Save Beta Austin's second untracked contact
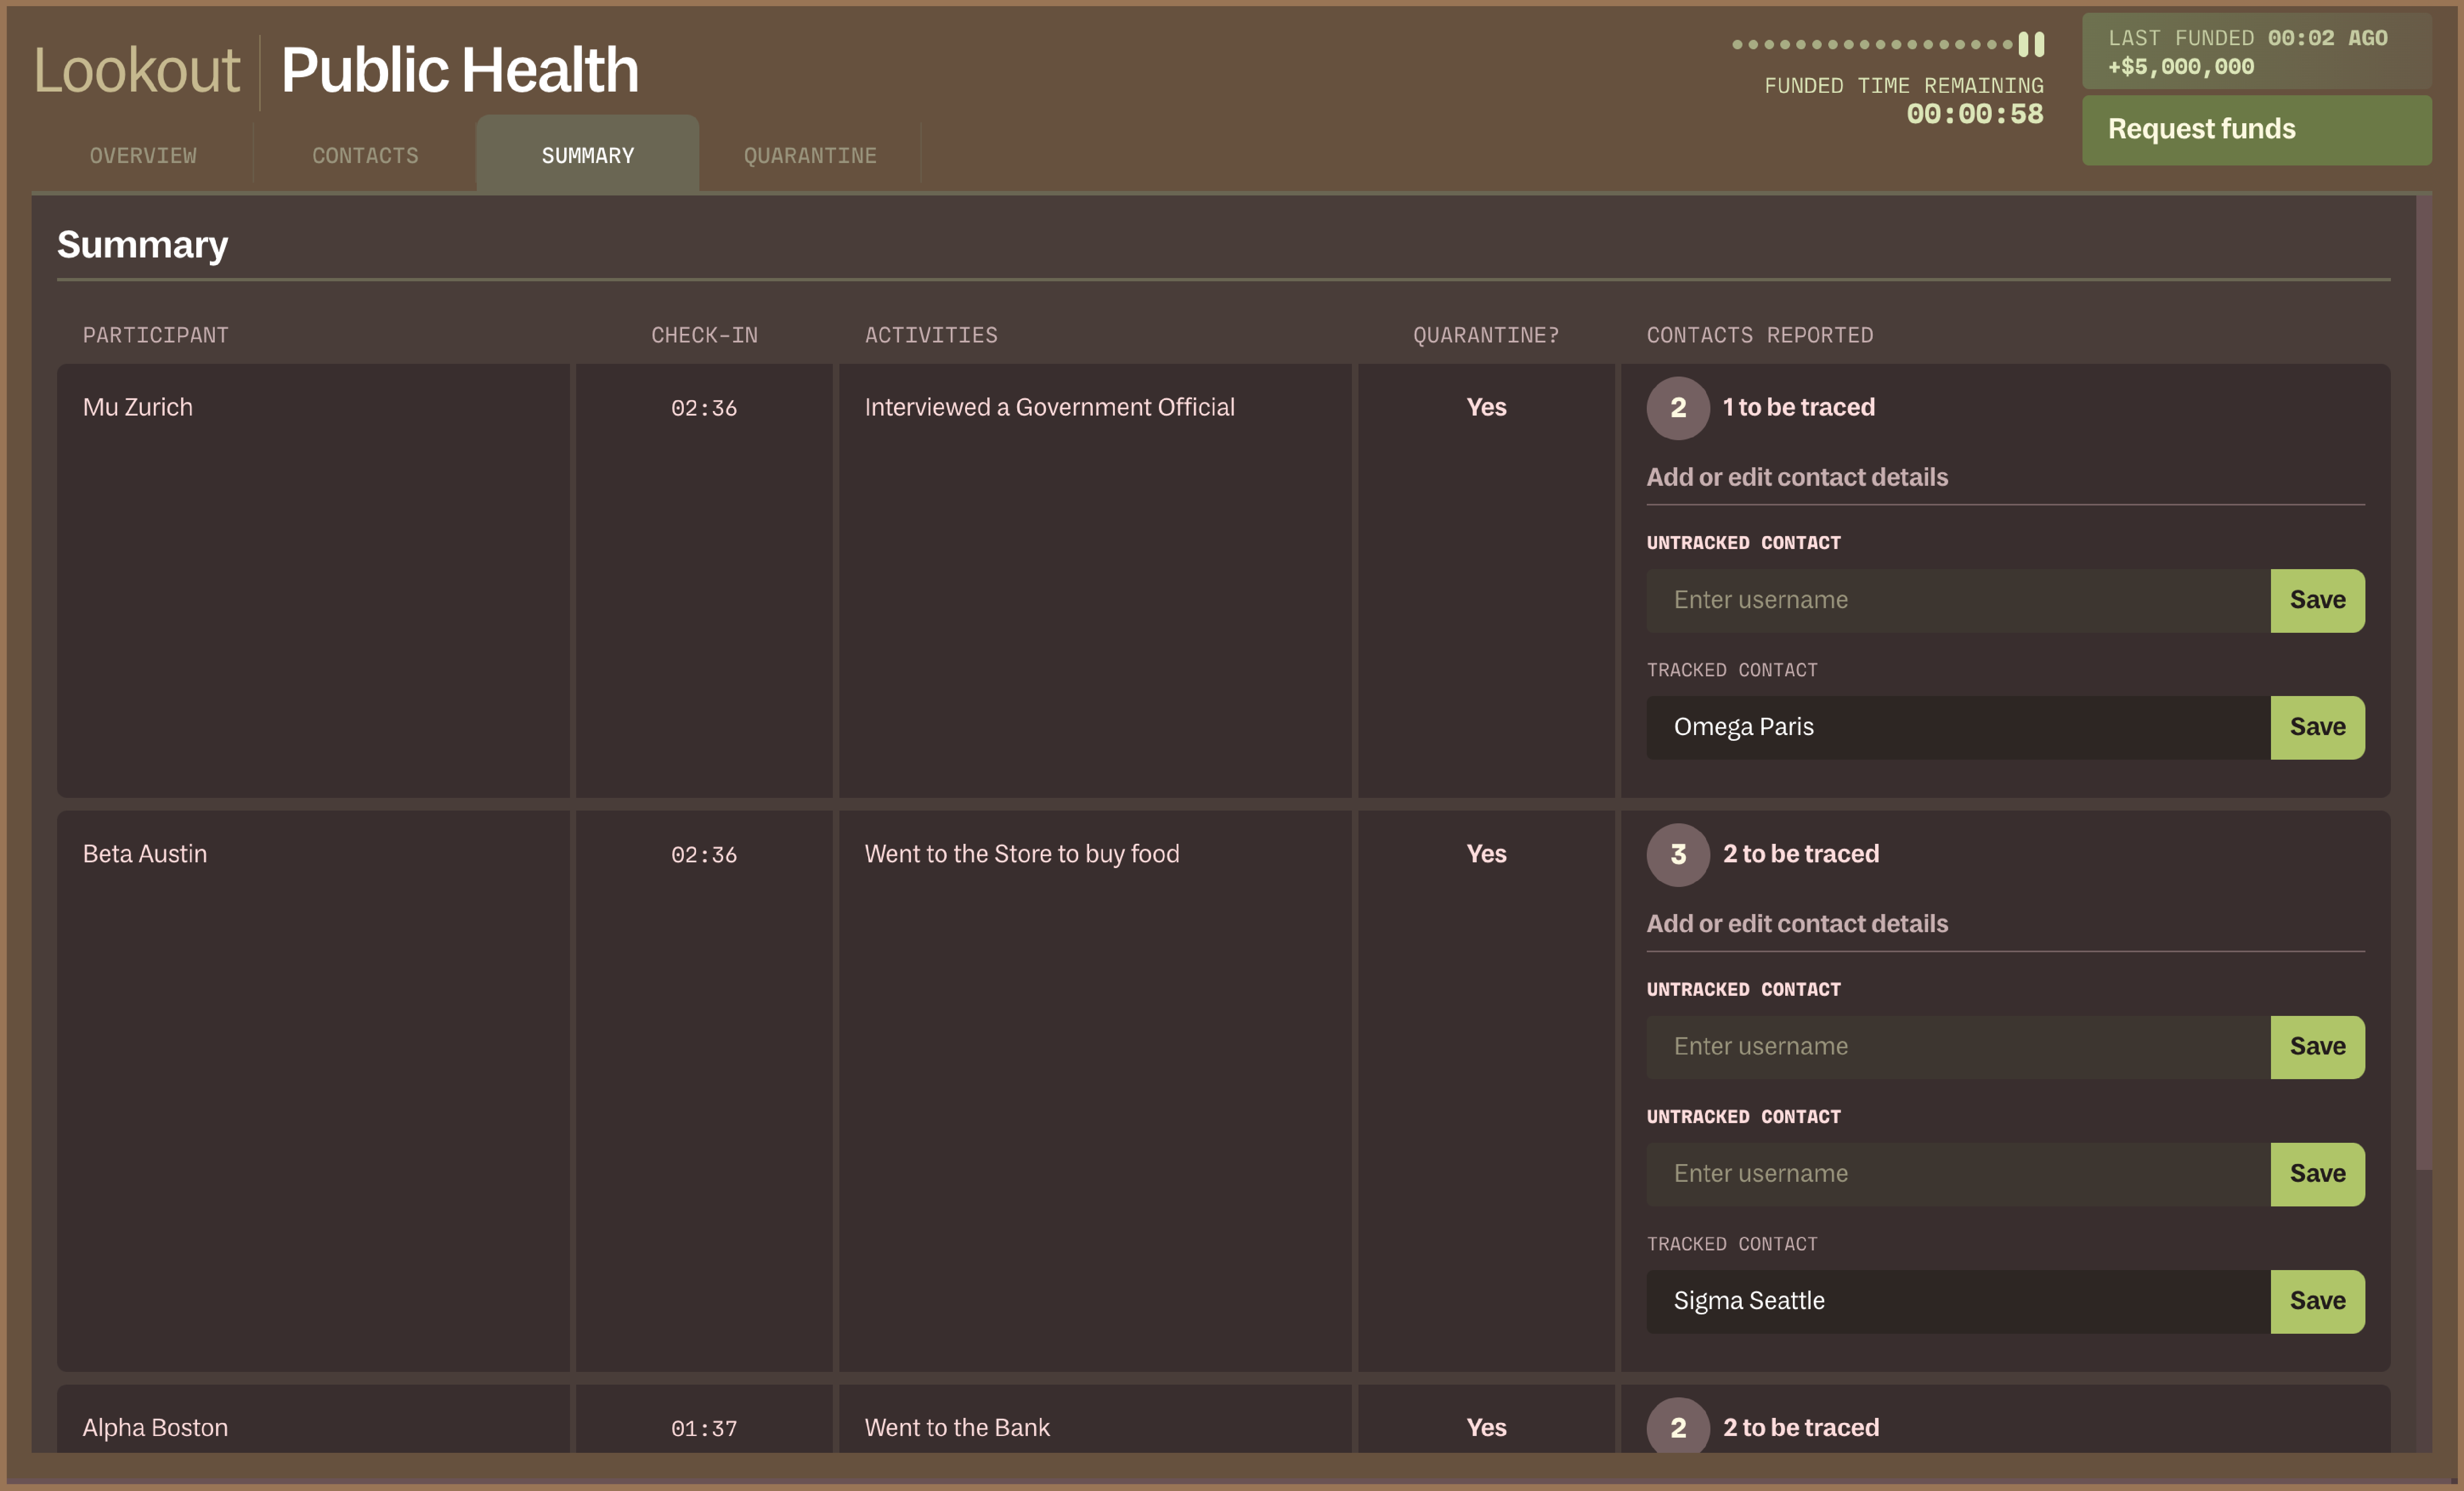Image resolution: width=2464 pixels, height=1491 pixels. click(x=2317, y=1175)
